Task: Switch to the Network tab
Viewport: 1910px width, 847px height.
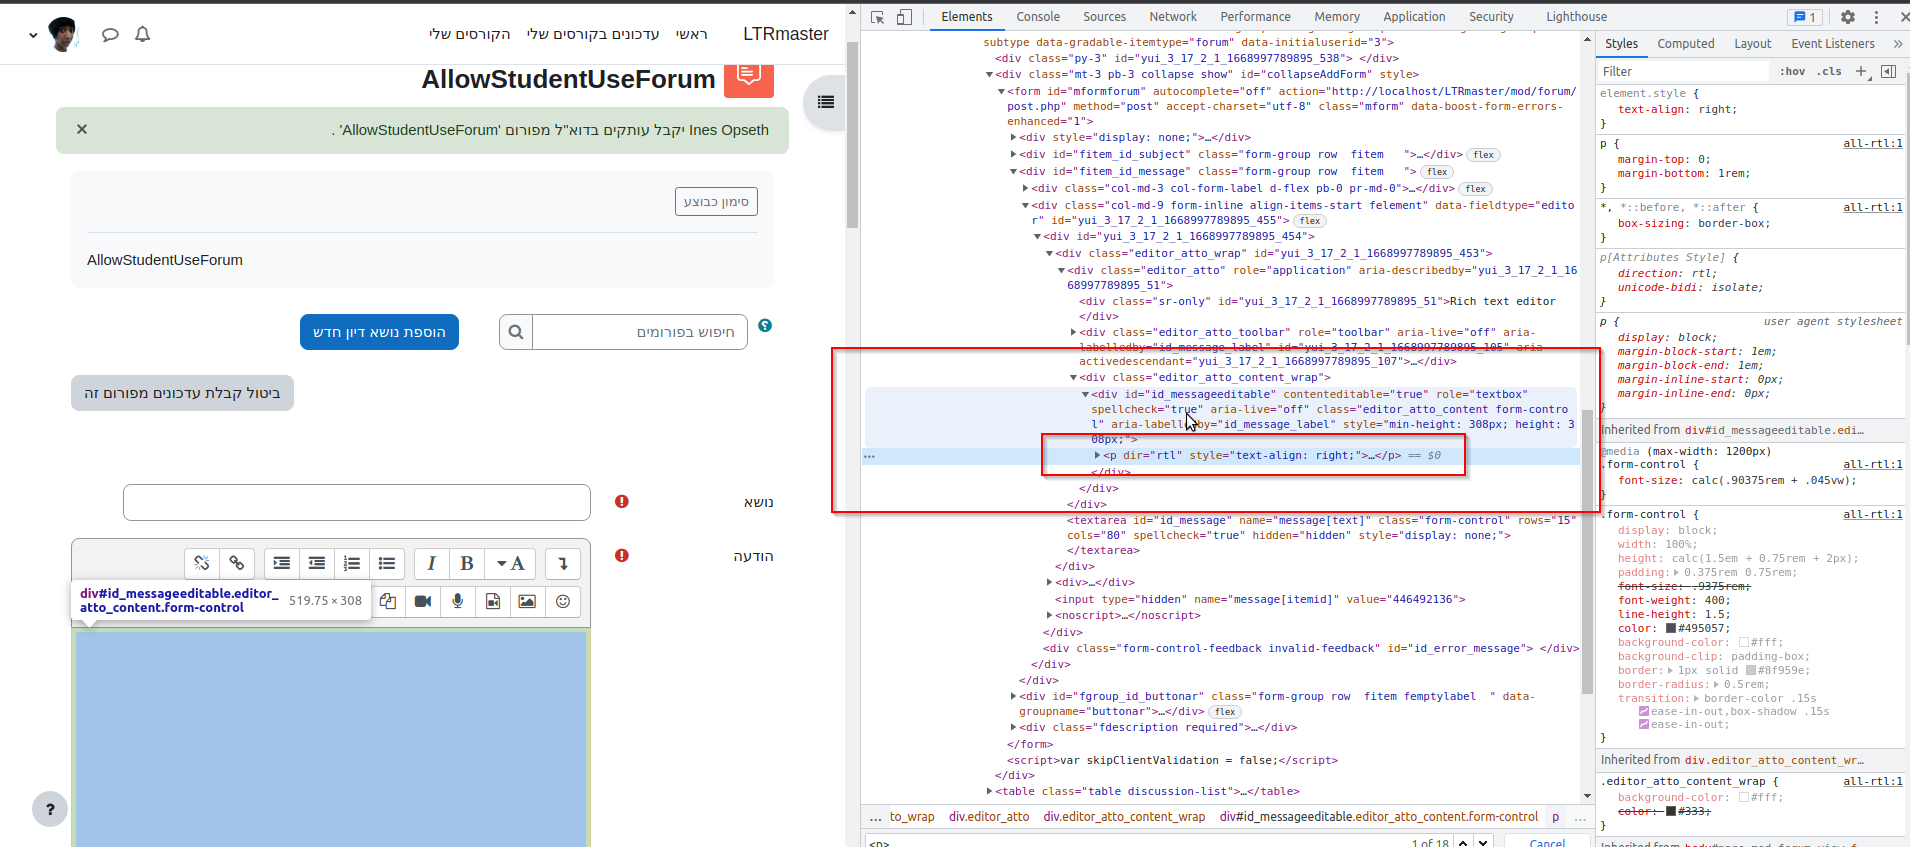Action: pos(1173,17)
